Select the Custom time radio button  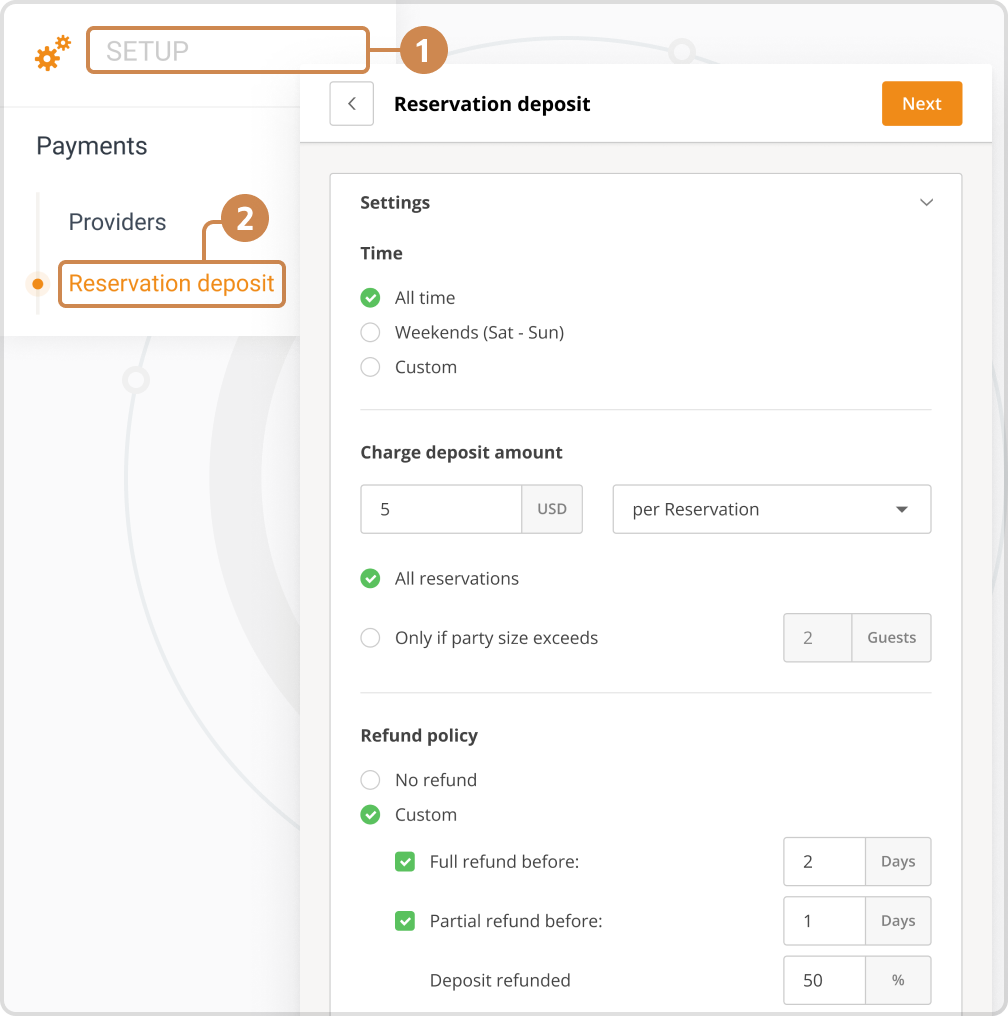(371, 367)
